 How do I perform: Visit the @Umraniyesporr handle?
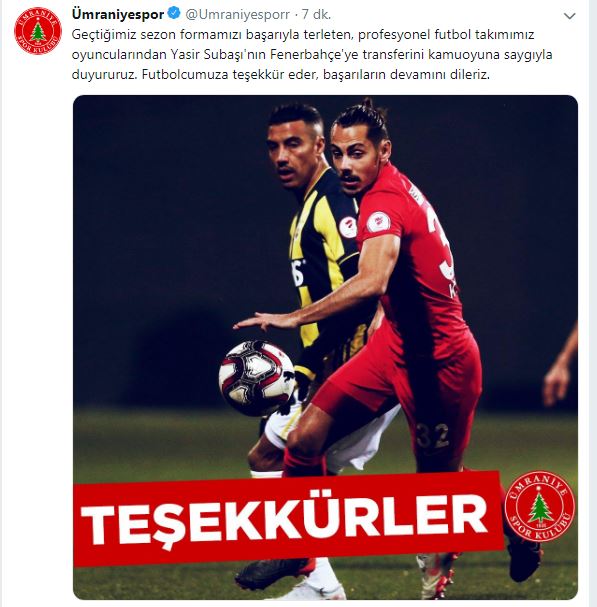pos(238,15)
